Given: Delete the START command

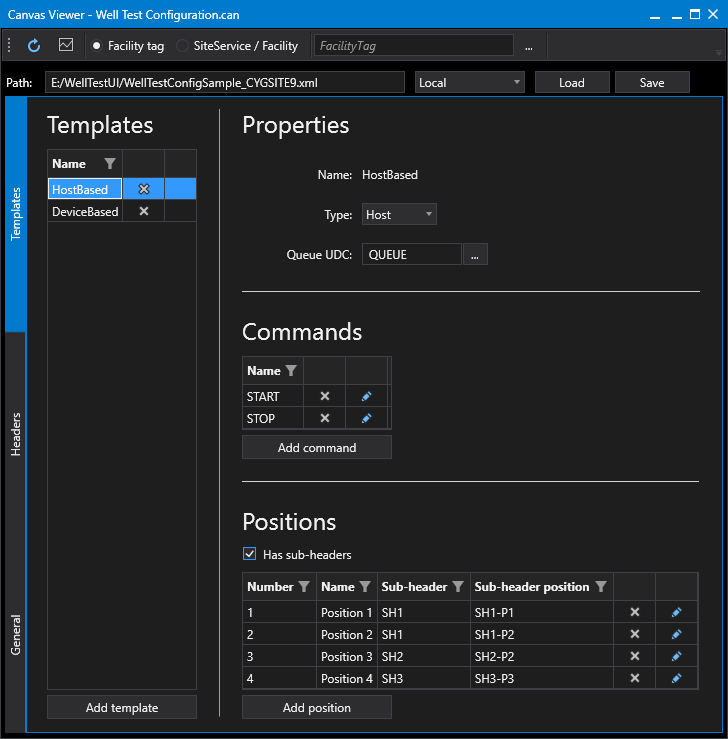Looking at the screenshot, I should (325, 396).
